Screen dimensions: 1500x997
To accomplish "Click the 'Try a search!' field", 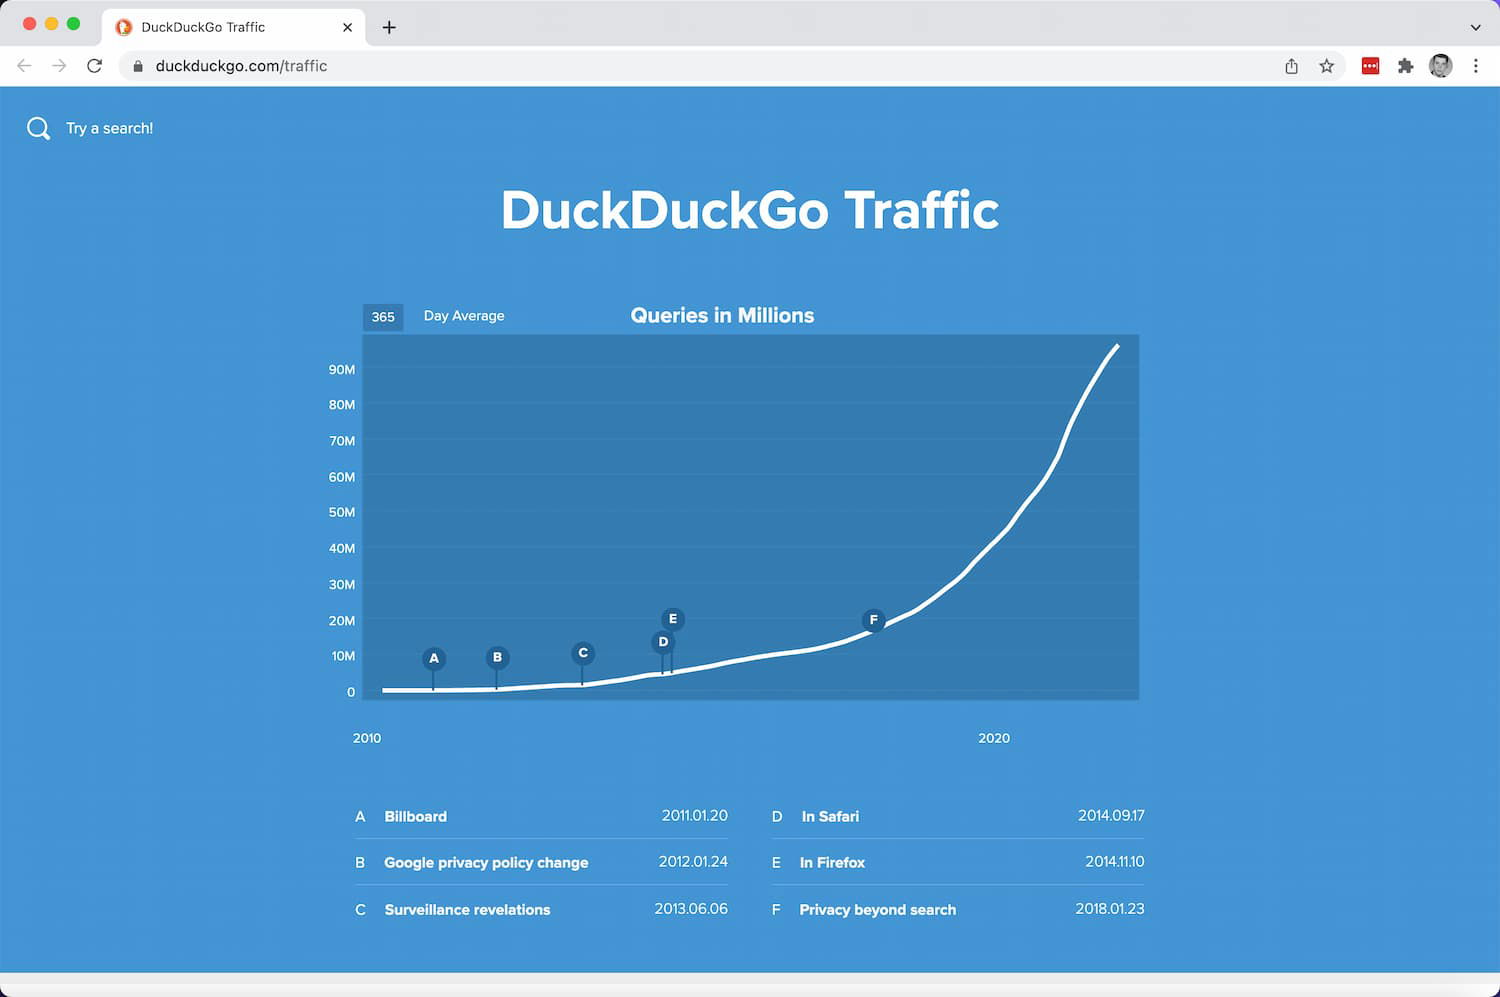I will (109, 128).
